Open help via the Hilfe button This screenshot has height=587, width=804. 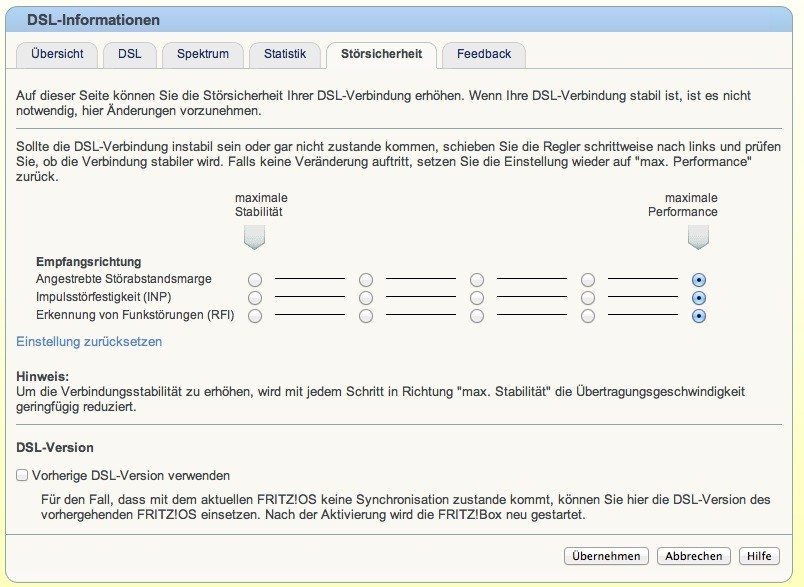coord(761,556)
